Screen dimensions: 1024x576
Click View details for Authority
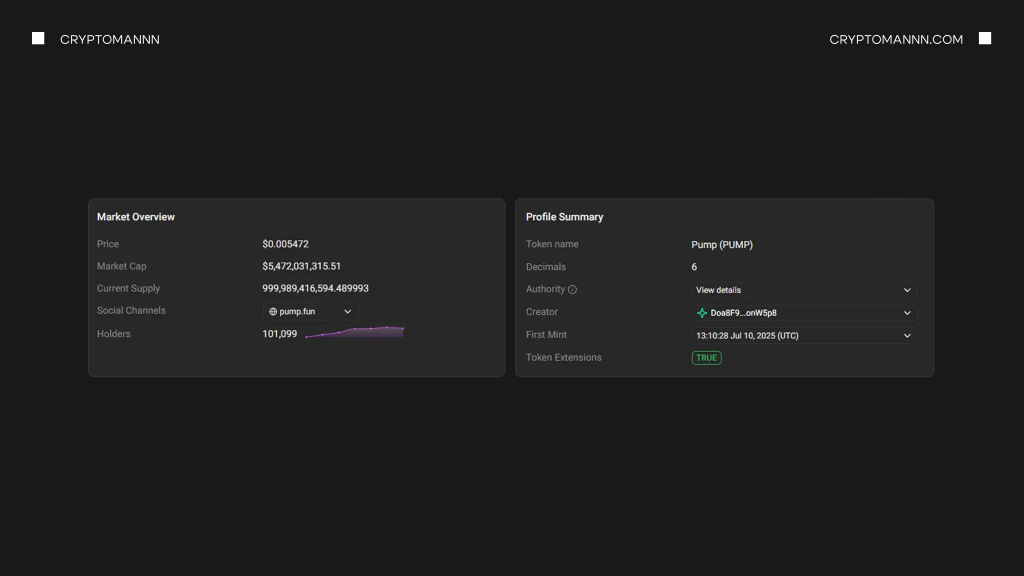click(716, 289)
